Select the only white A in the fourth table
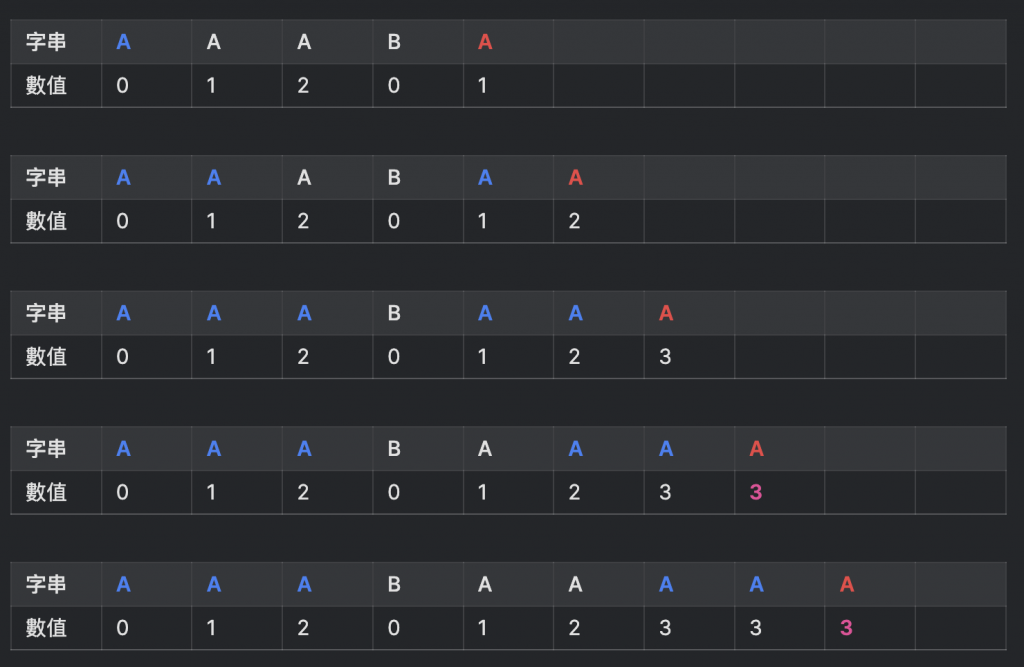The image size is (1024, 667). point(485,449)
